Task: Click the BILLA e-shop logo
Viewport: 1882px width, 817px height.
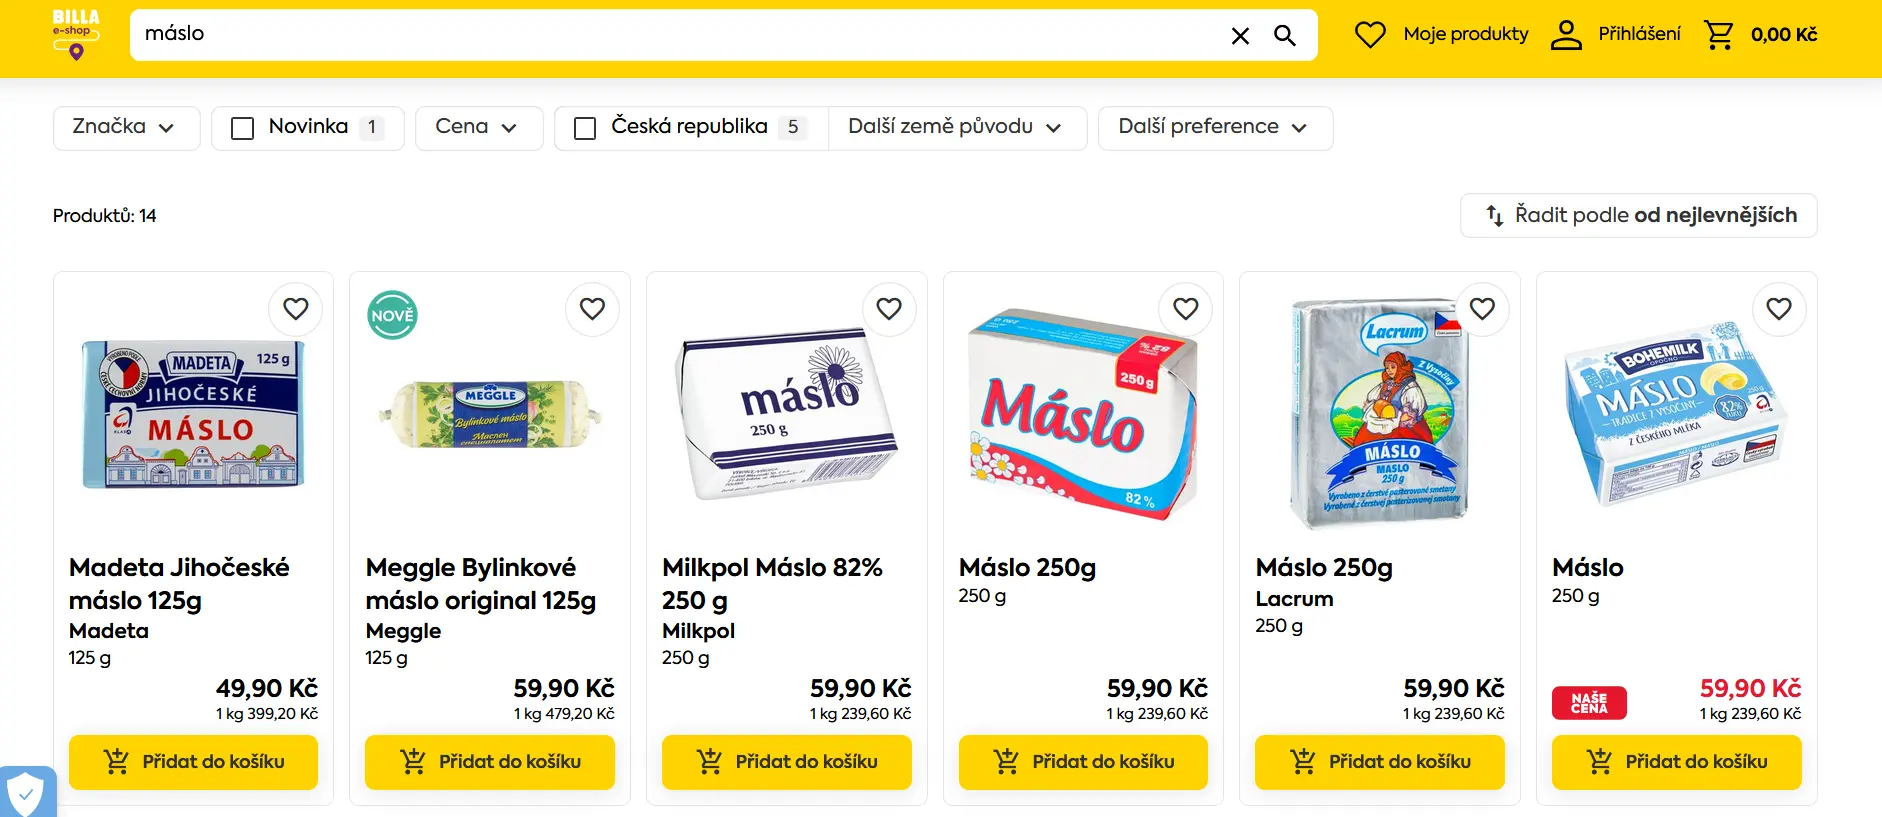Action: [x=76, y=34]
